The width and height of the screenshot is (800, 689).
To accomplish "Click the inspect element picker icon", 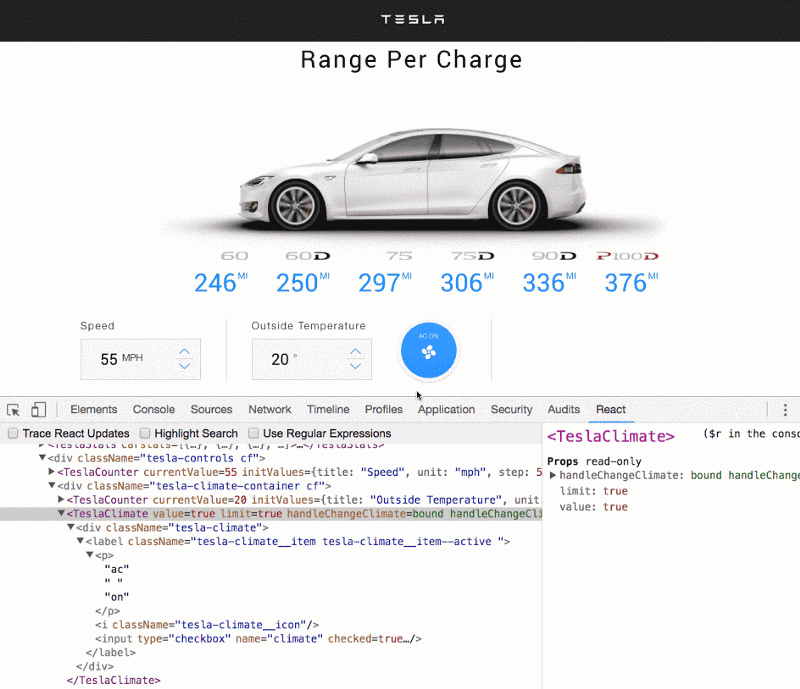I will click(x=14, y=410).
